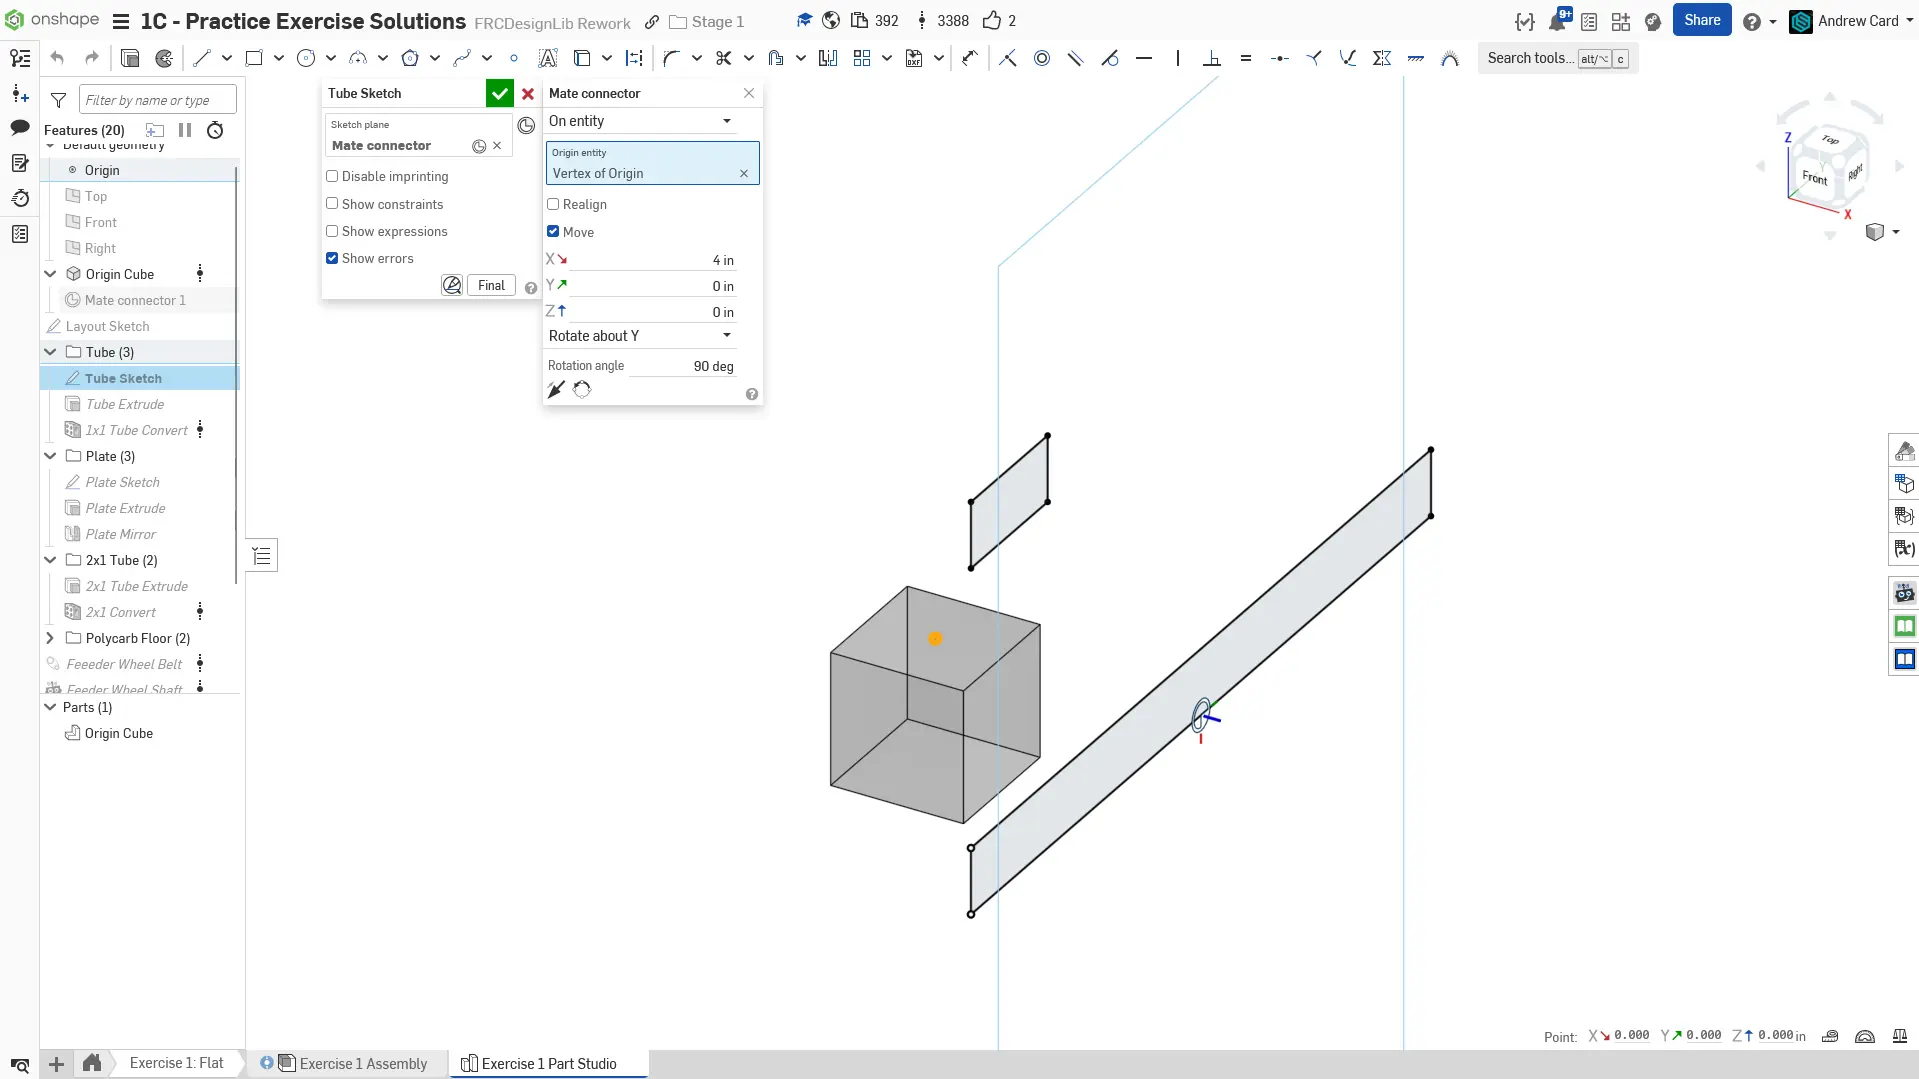Click the Equal constraint icon

point(1246,58)
